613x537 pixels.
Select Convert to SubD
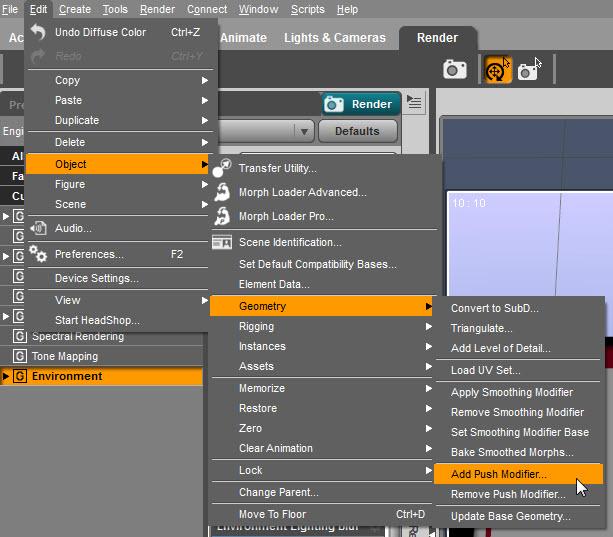coord(518,308)
